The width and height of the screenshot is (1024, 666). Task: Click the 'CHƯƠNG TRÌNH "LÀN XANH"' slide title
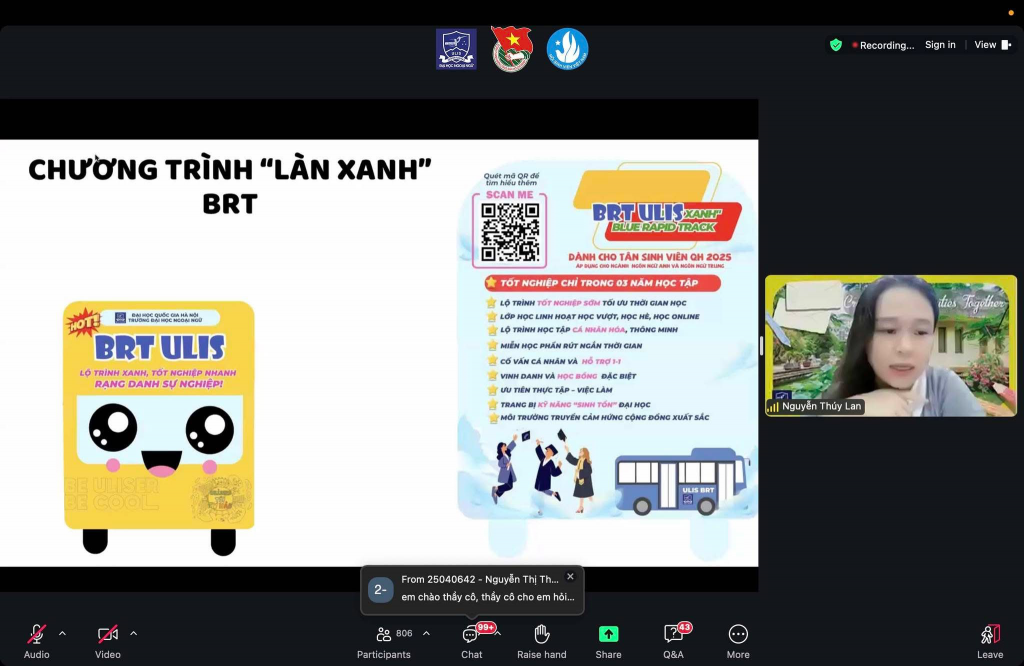(x=230, y=170)
